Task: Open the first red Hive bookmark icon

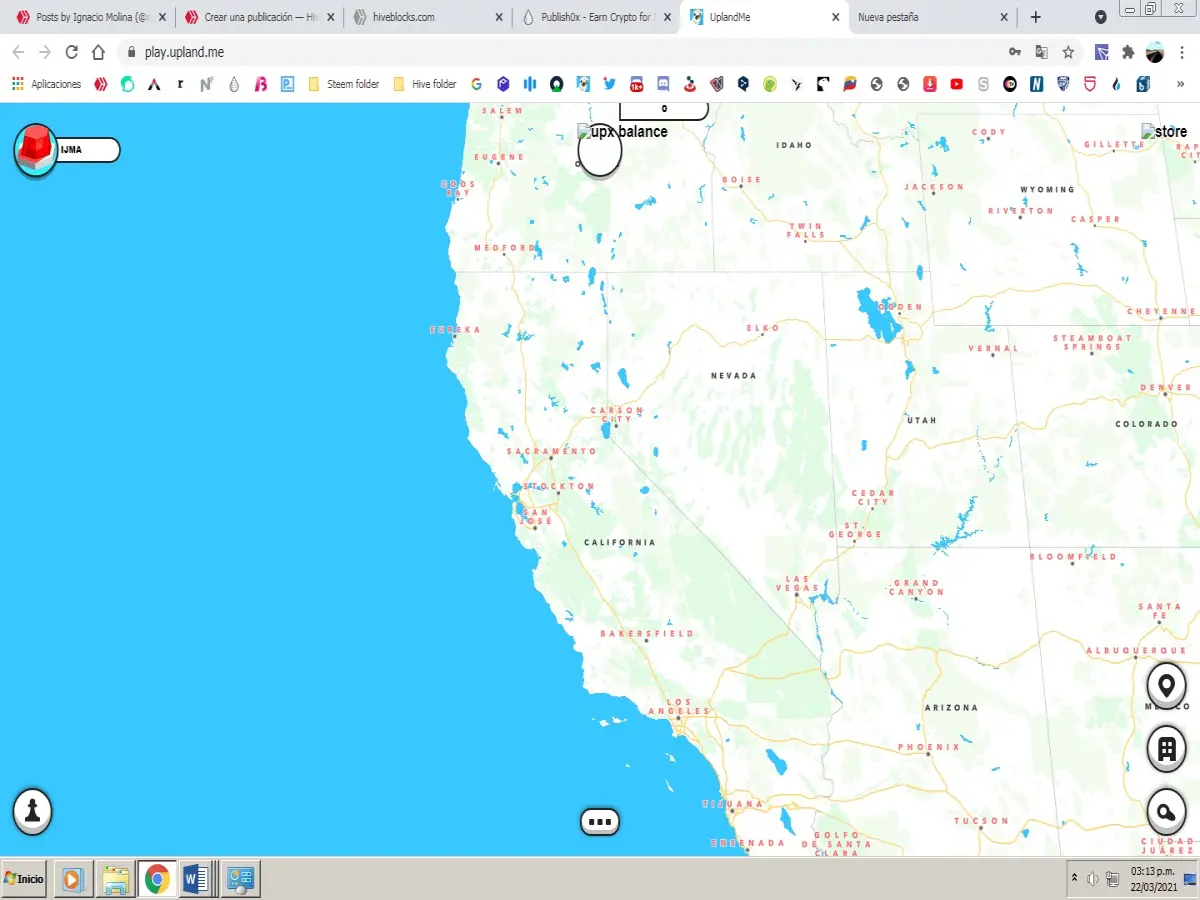Action: coord(100,84)
